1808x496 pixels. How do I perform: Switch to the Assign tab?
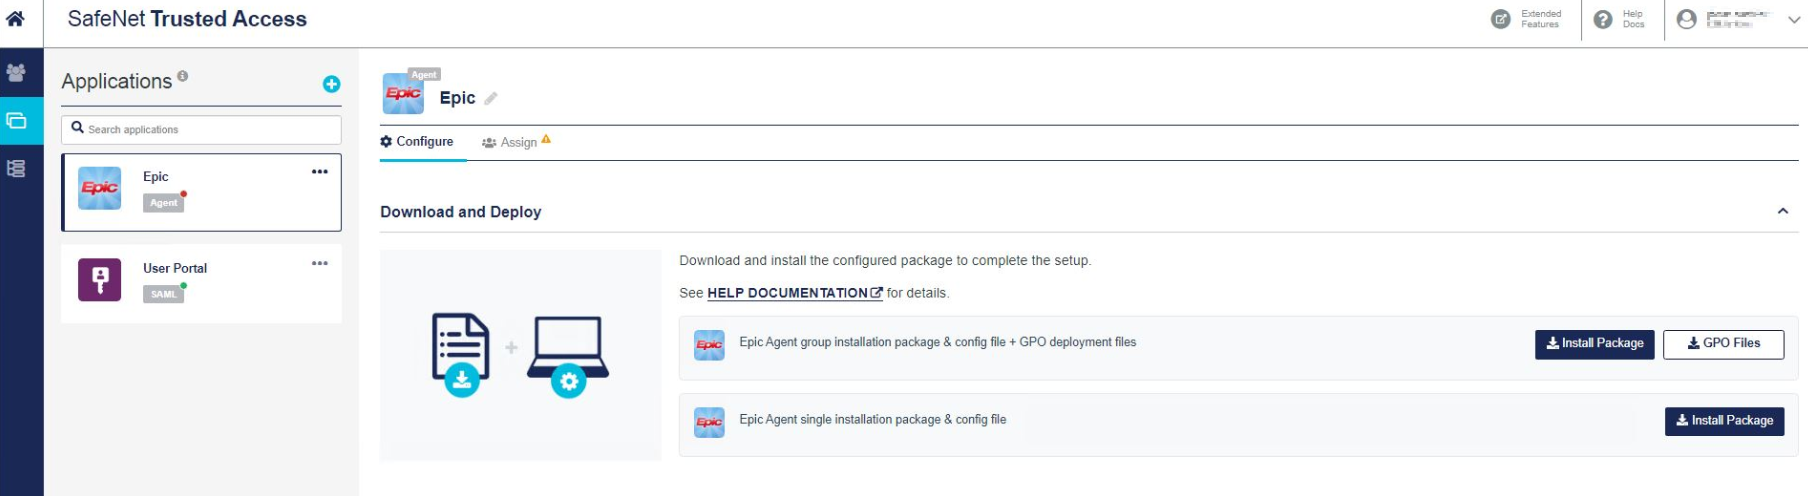pyautogui.click(x=517, y=142)
